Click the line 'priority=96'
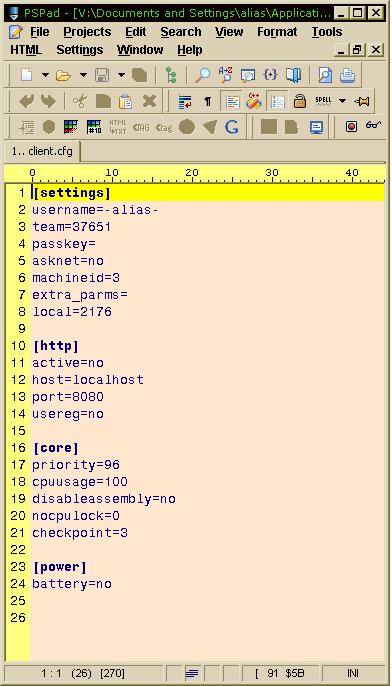 point(76,465)
